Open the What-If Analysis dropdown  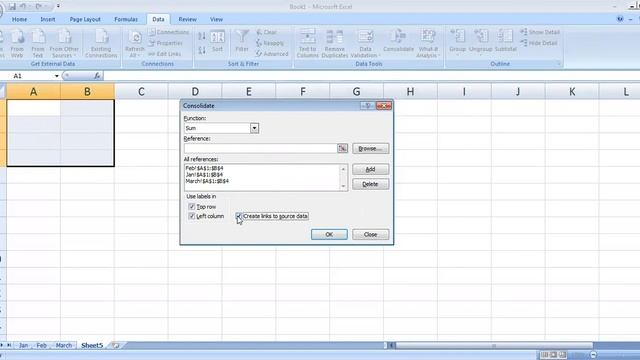427,52
